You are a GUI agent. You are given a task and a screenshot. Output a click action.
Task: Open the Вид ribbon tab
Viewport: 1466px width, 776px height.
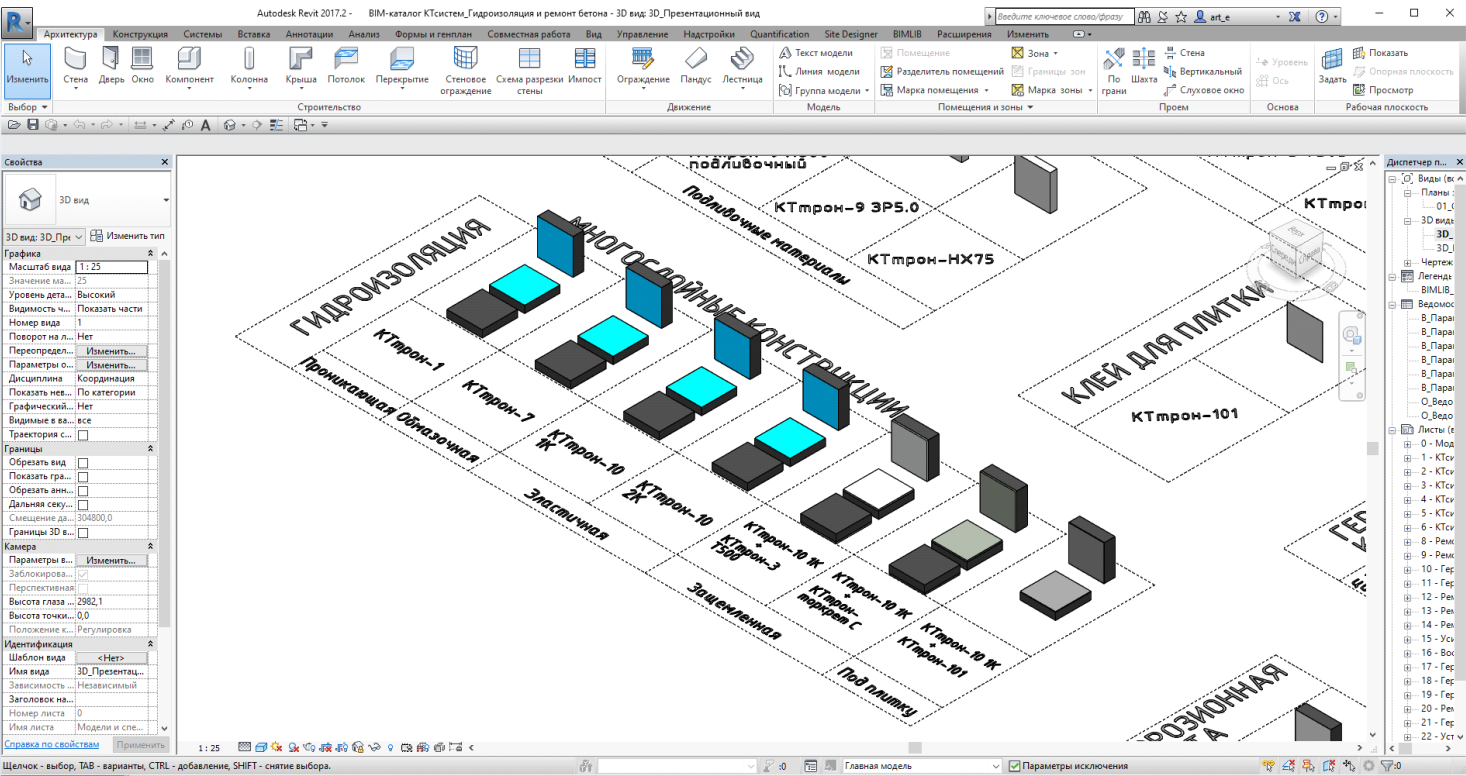[593, 34]
